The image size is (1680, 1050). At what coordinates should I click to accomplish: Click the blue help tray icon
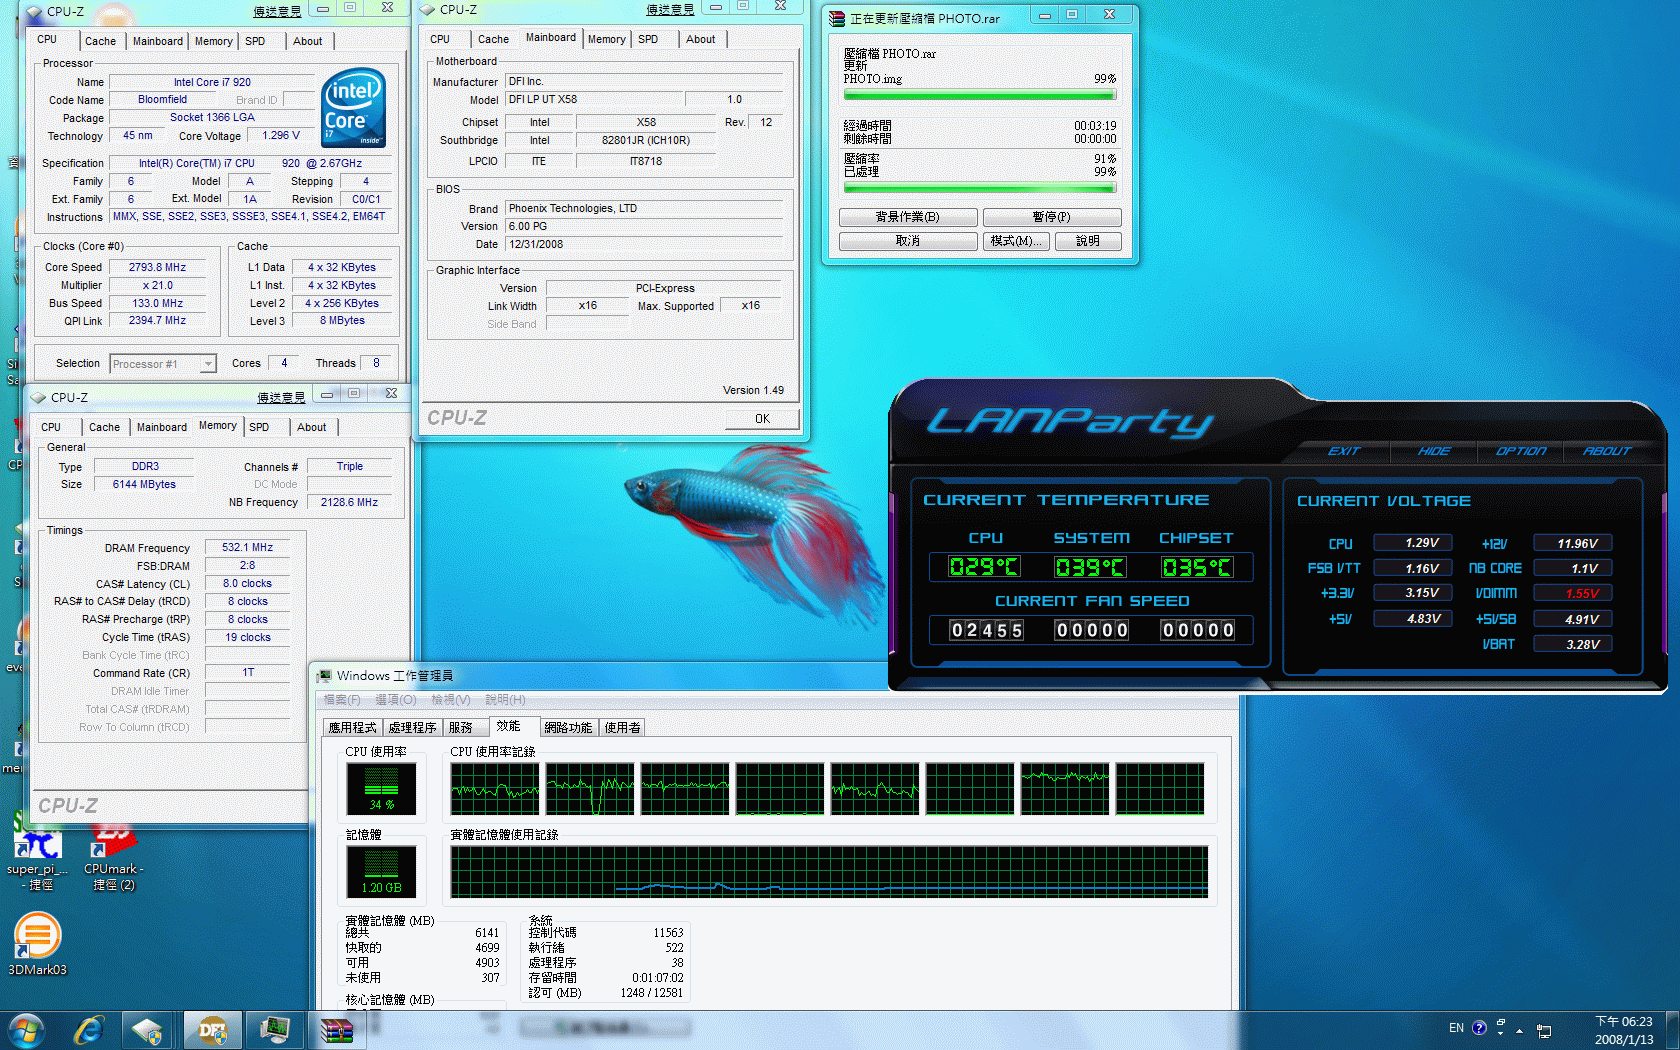[1480, 1028]
